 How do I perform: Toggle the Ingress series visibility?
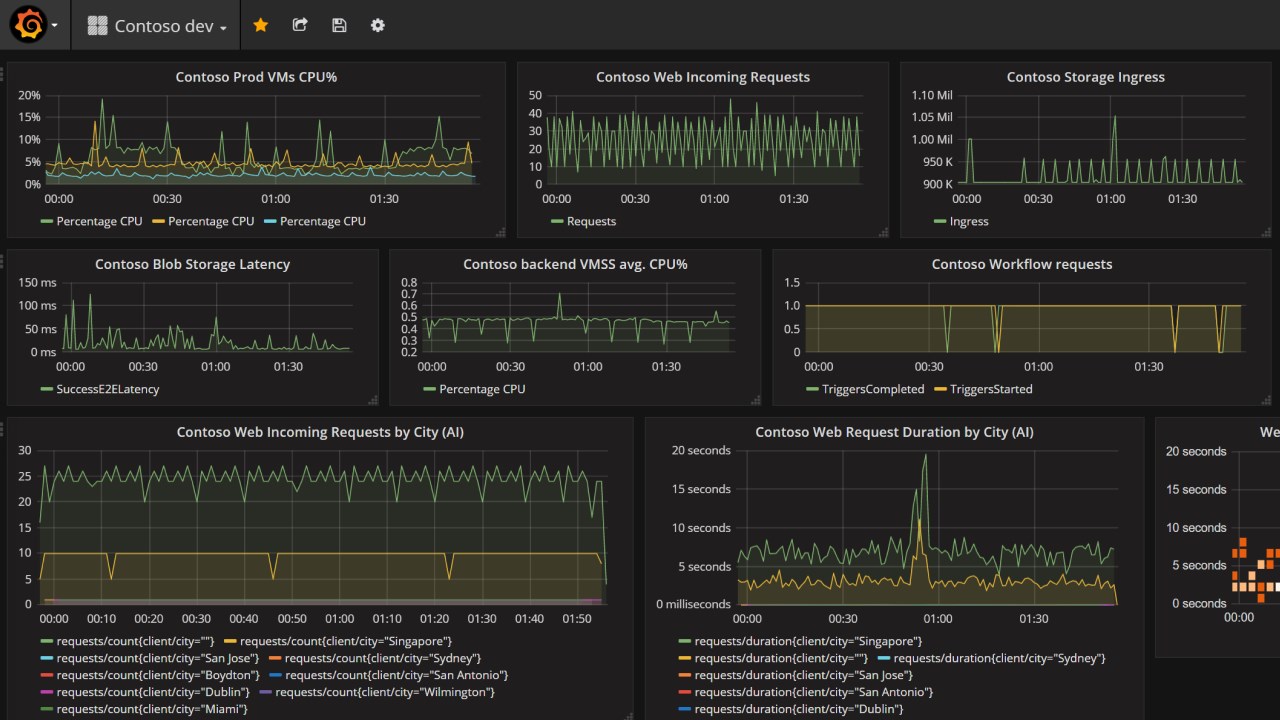coord(968,221)
